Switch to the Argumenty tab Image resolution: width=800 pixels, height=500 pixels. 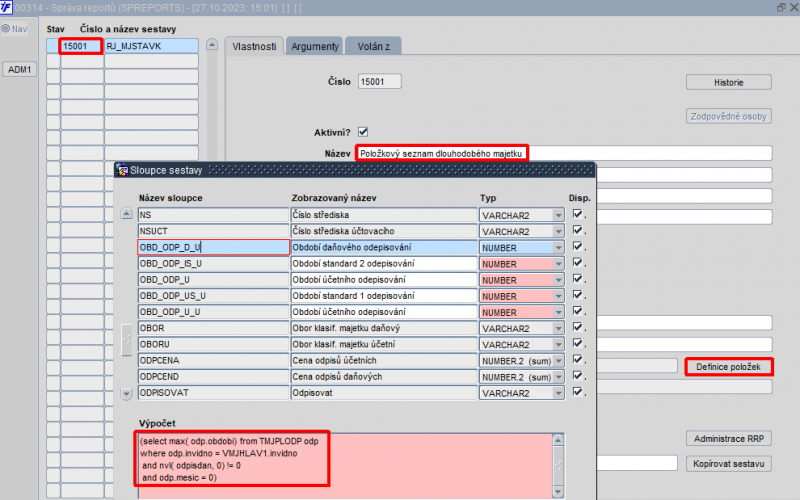314,46
